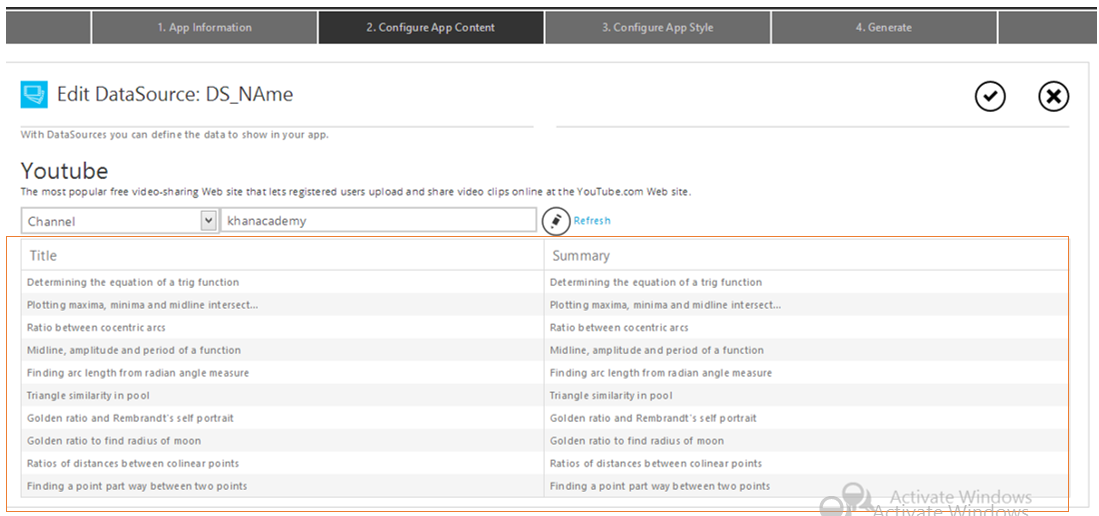
Task: Click summary 'Determining the equation of a trig function'
Action: (x=656, y=283)
